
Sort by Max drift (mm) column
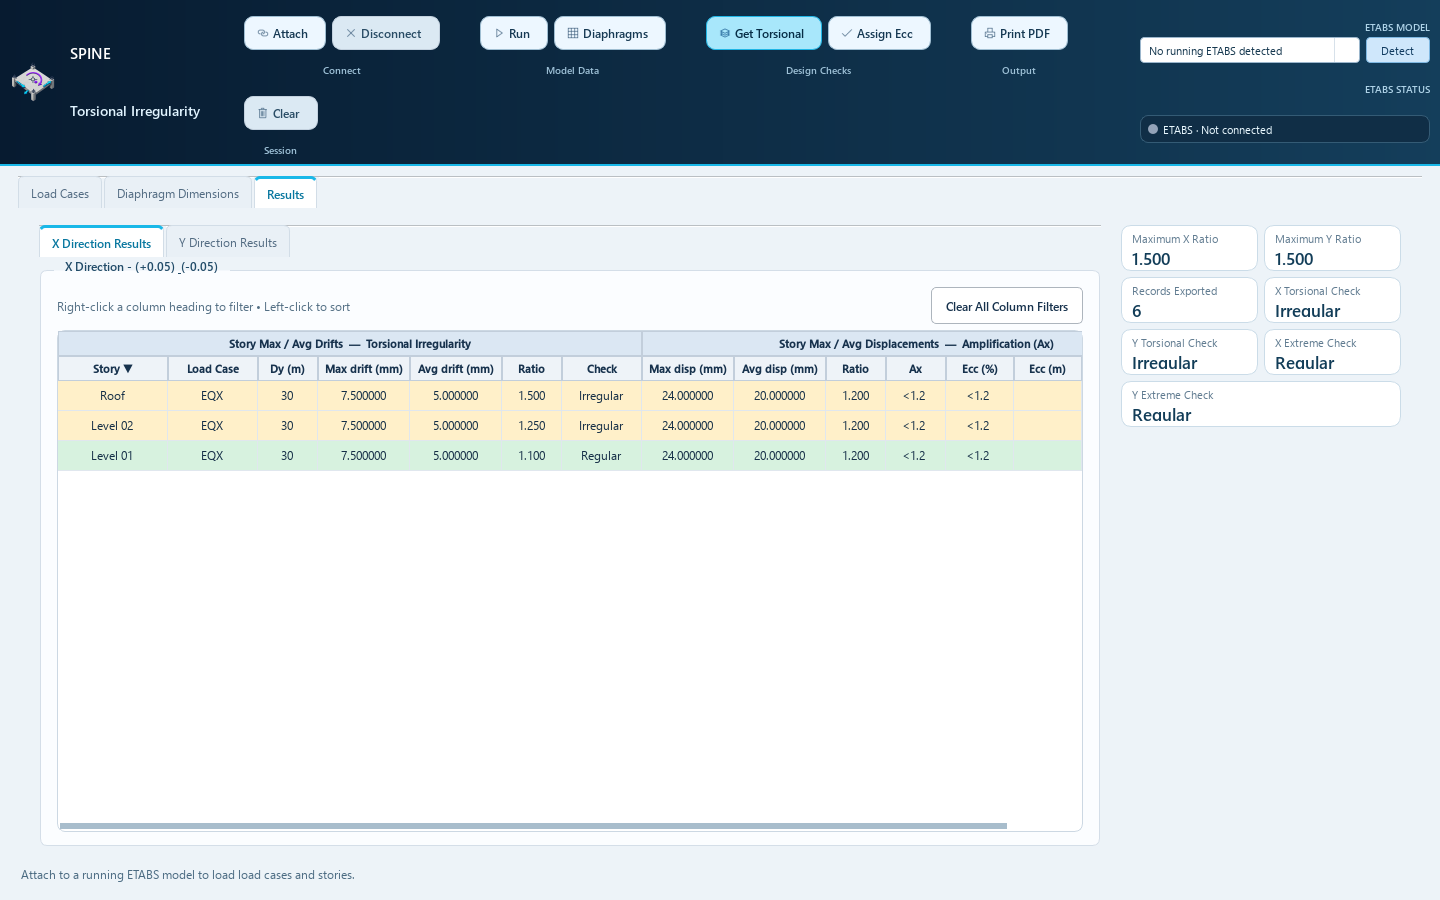click(x=363, y=368)
